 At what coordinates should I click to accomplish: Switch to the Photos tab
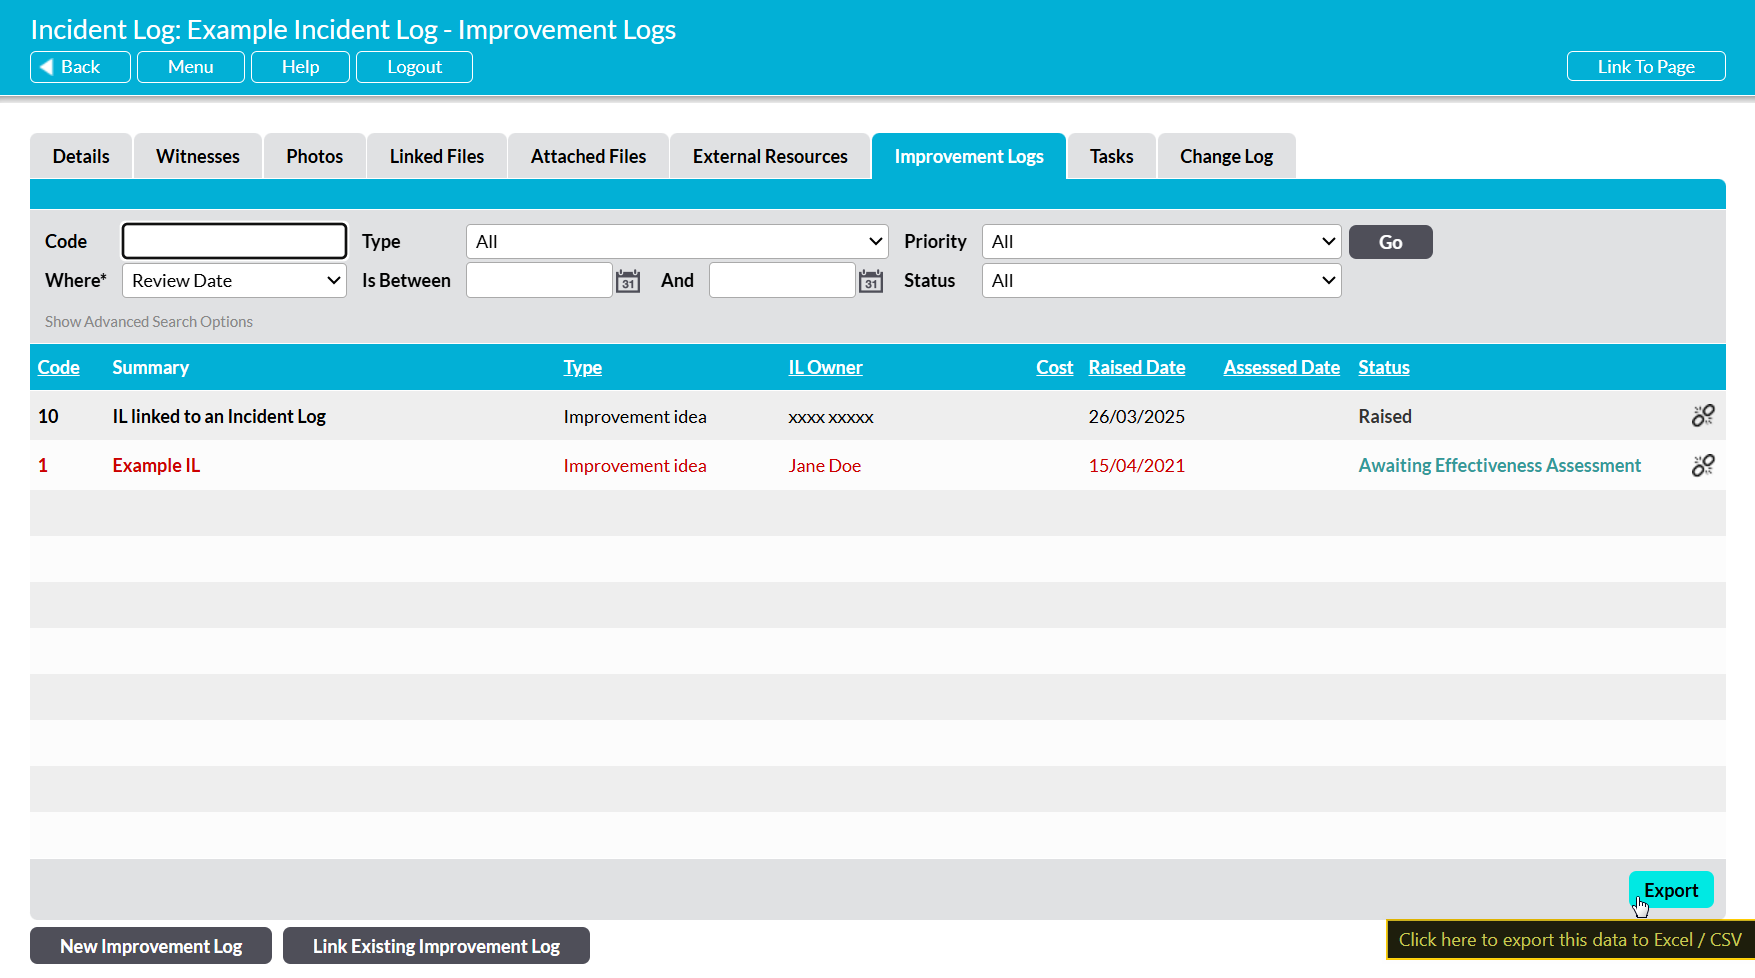[315, 156]
